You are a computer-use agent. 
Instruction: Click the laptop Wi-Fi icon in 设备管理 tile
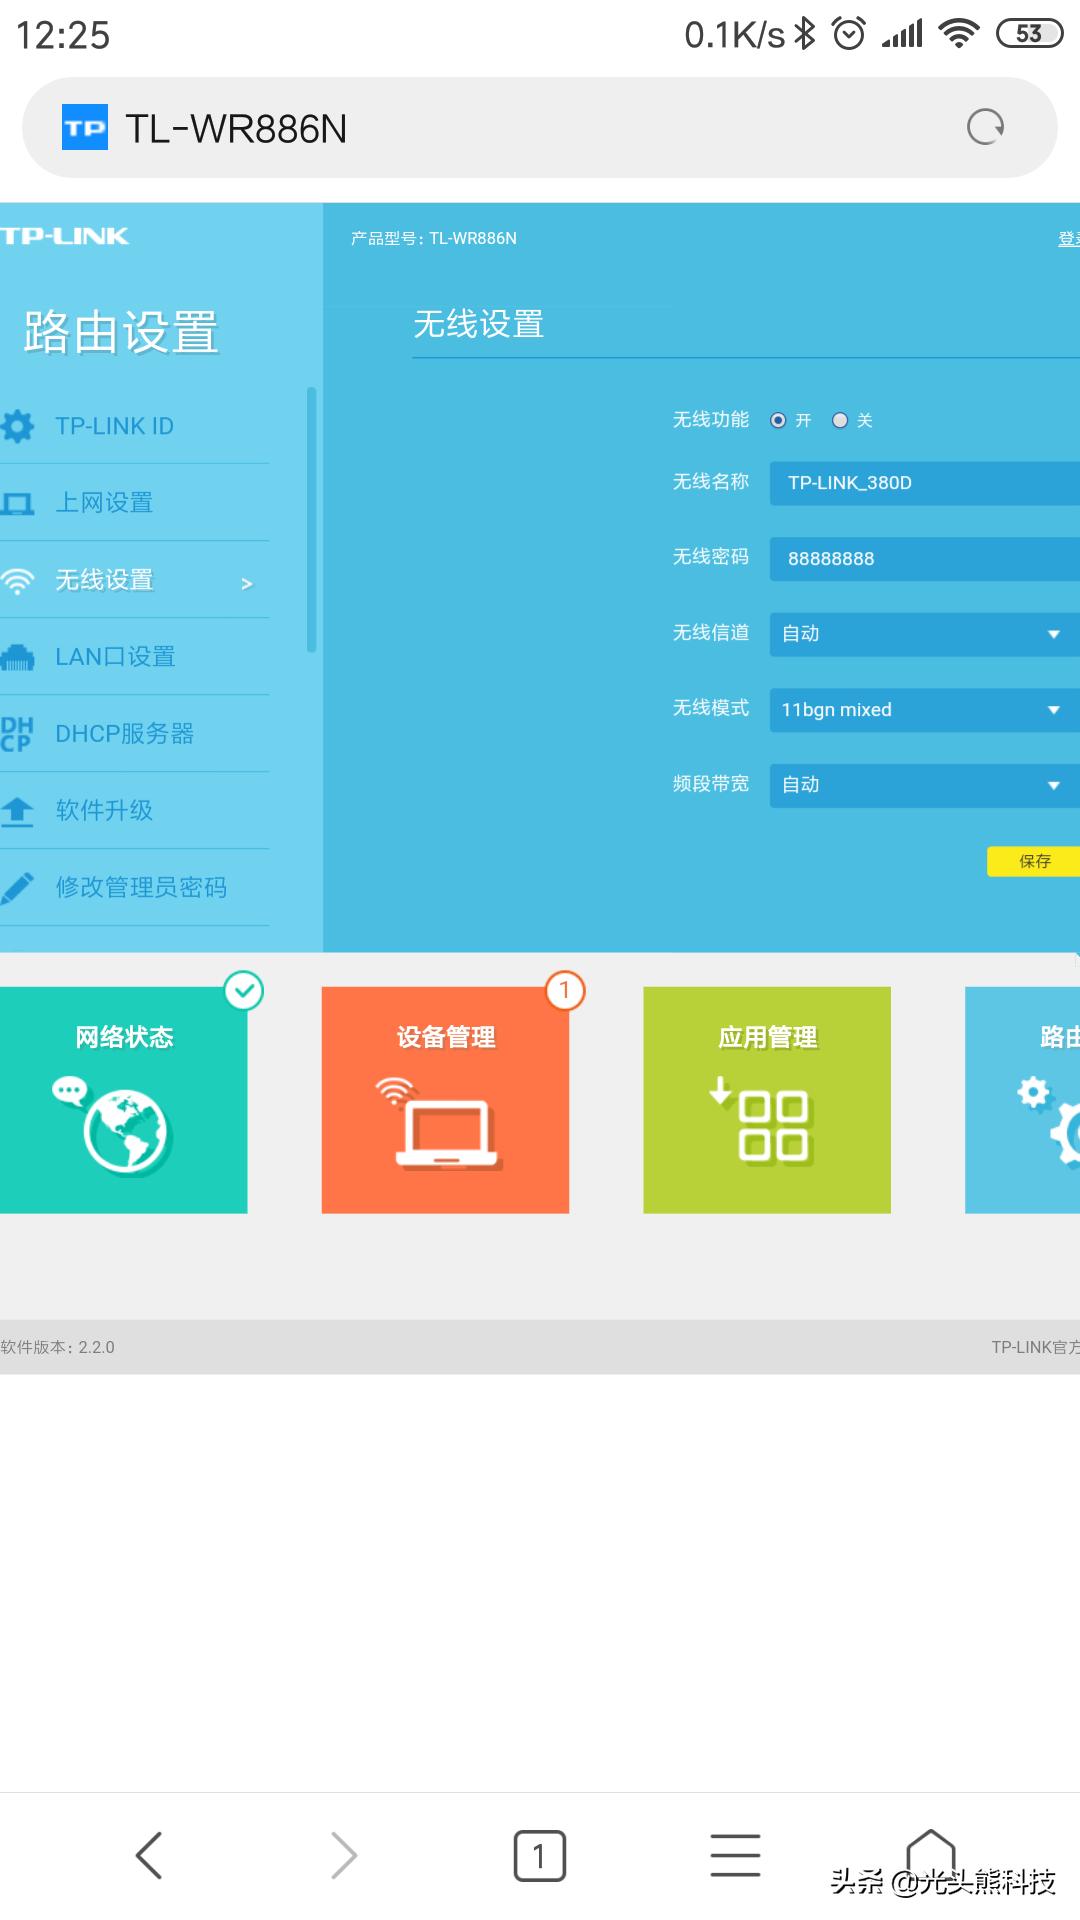(438, 1122)
